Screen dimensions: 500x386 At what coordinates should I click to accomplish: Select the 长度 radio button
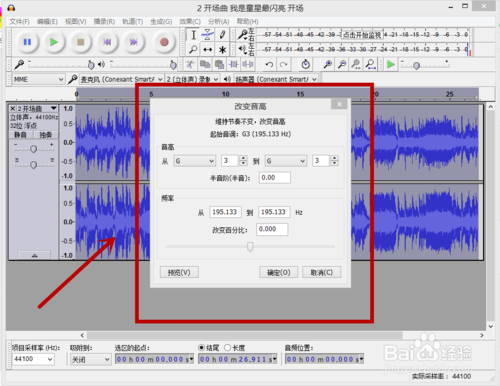point(227,348)
